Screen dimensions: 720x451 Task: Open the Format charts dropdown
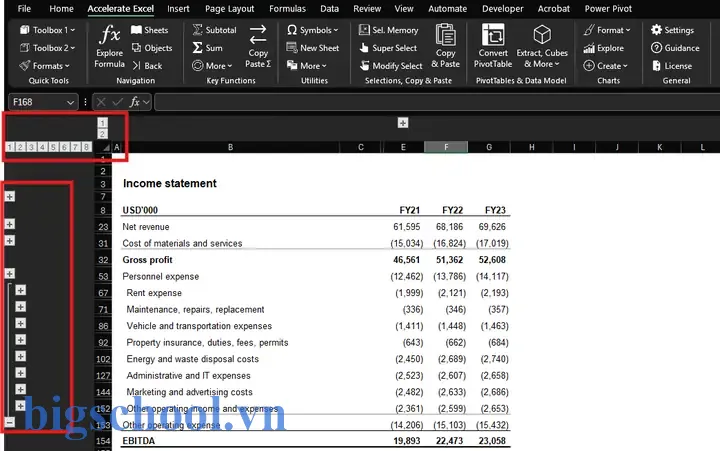point(607,30)
